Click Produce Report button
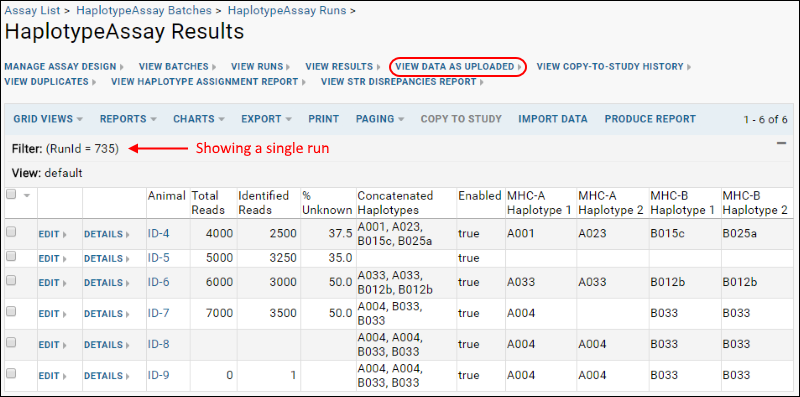 tap(650, 119)
